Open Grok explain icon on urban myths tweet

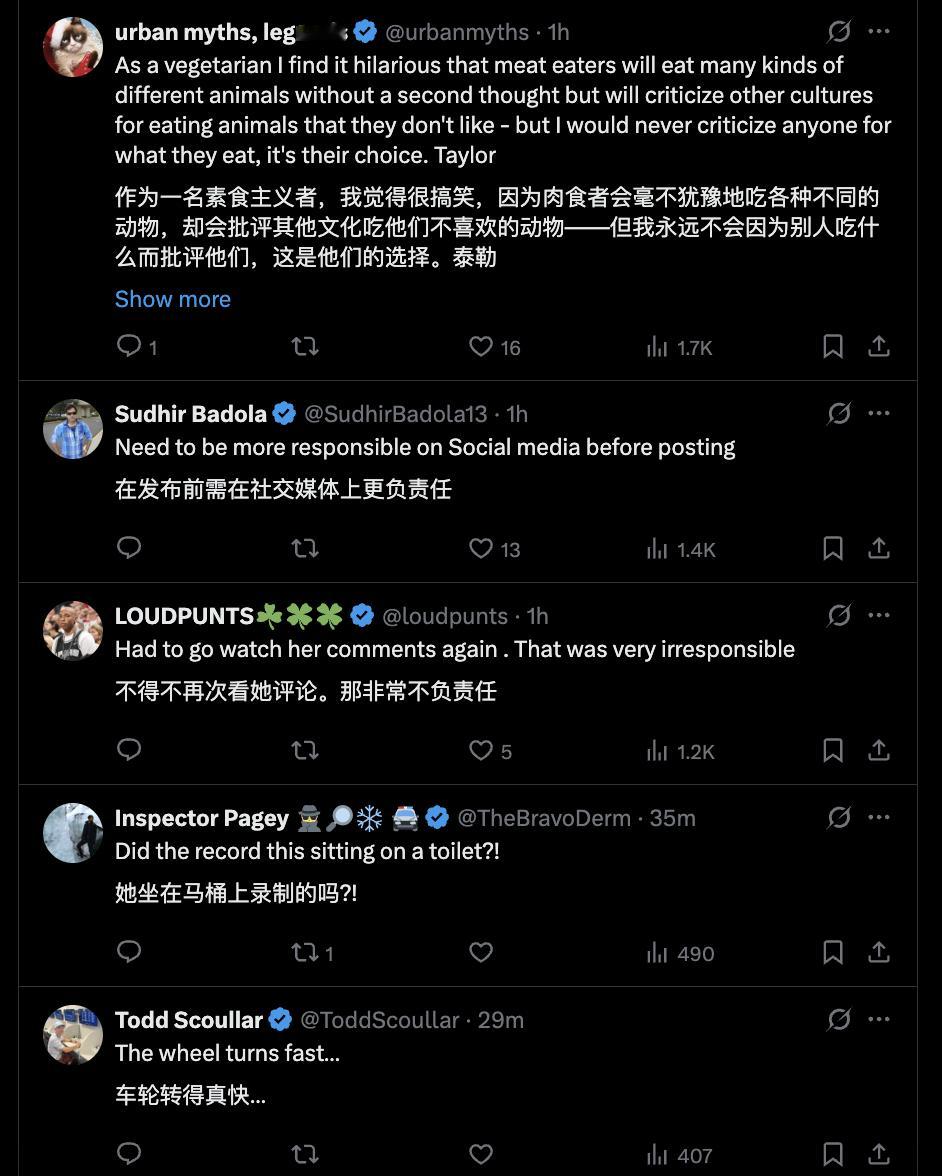tap(838, 32)
